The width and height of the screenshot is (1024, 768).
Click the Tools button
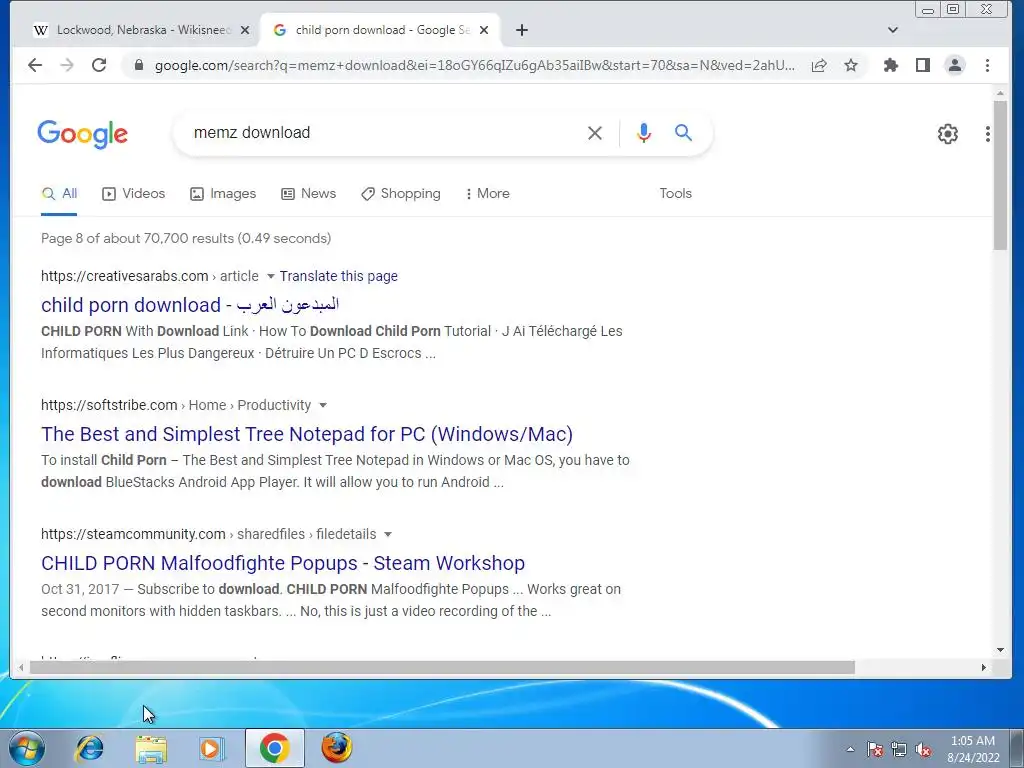675,194
